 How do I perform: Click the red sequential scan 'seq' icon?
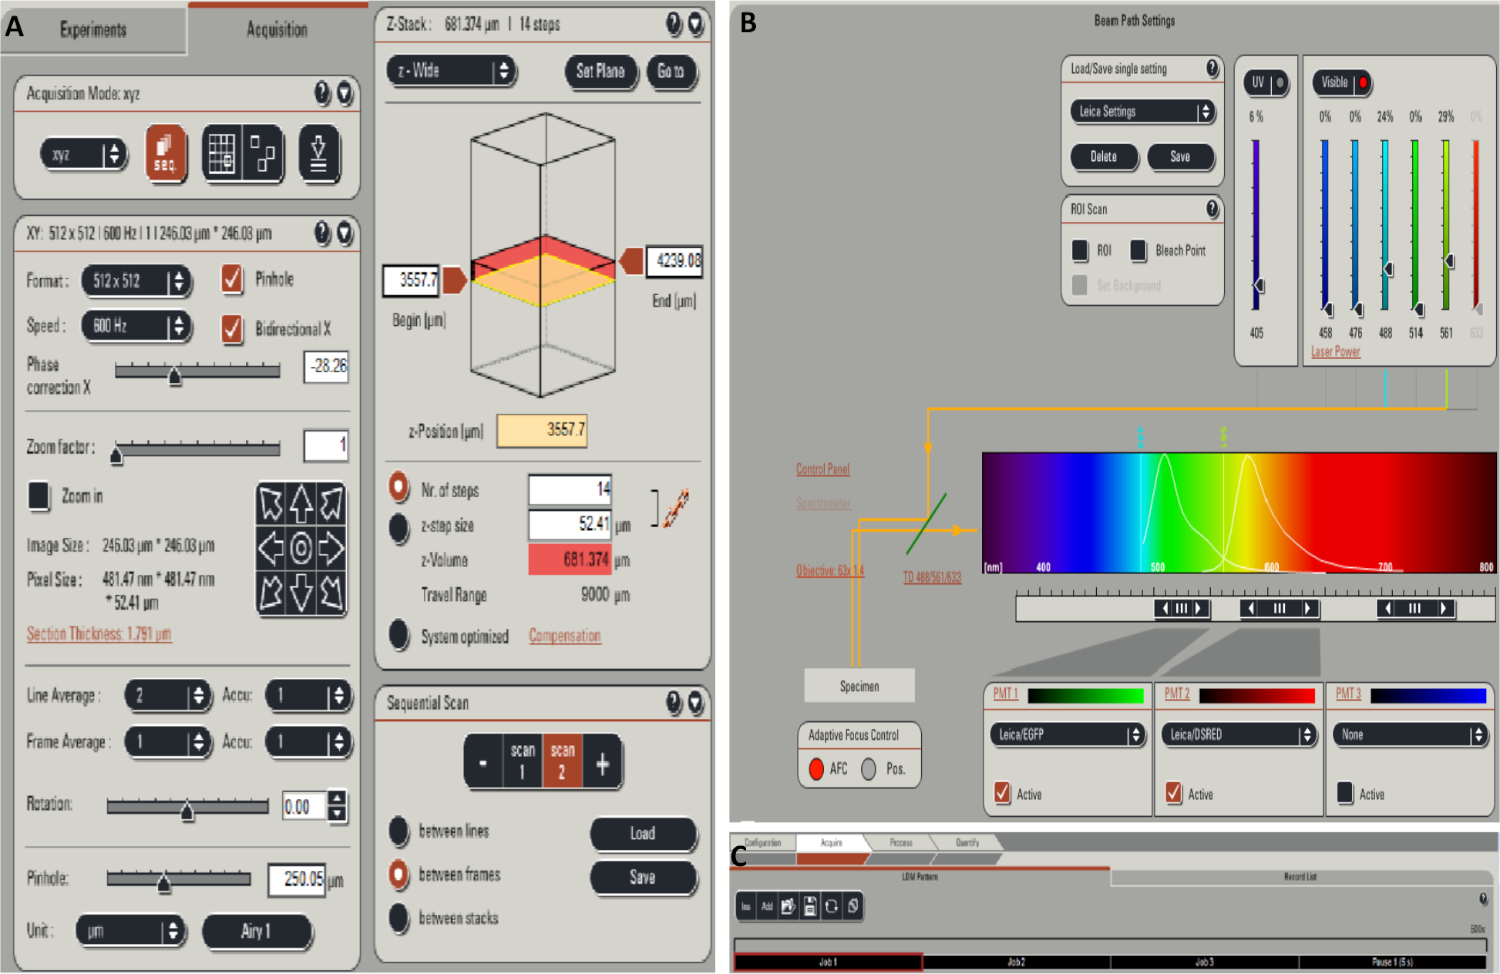[166, 154]
